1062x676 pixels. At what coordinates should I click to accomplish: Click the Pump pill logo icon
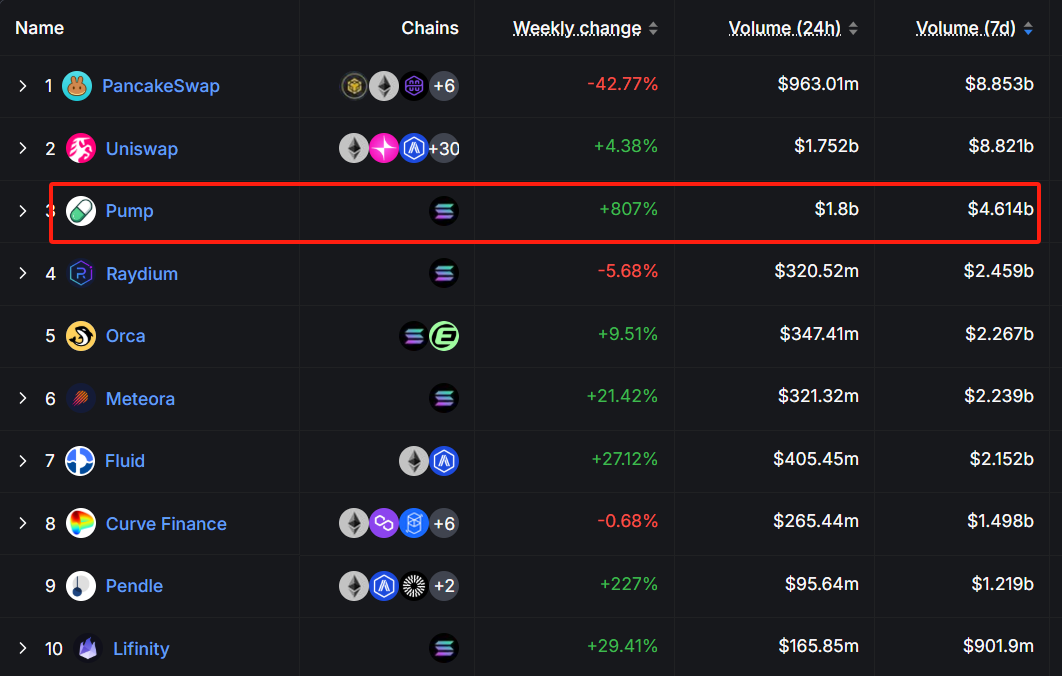point(81,211)
